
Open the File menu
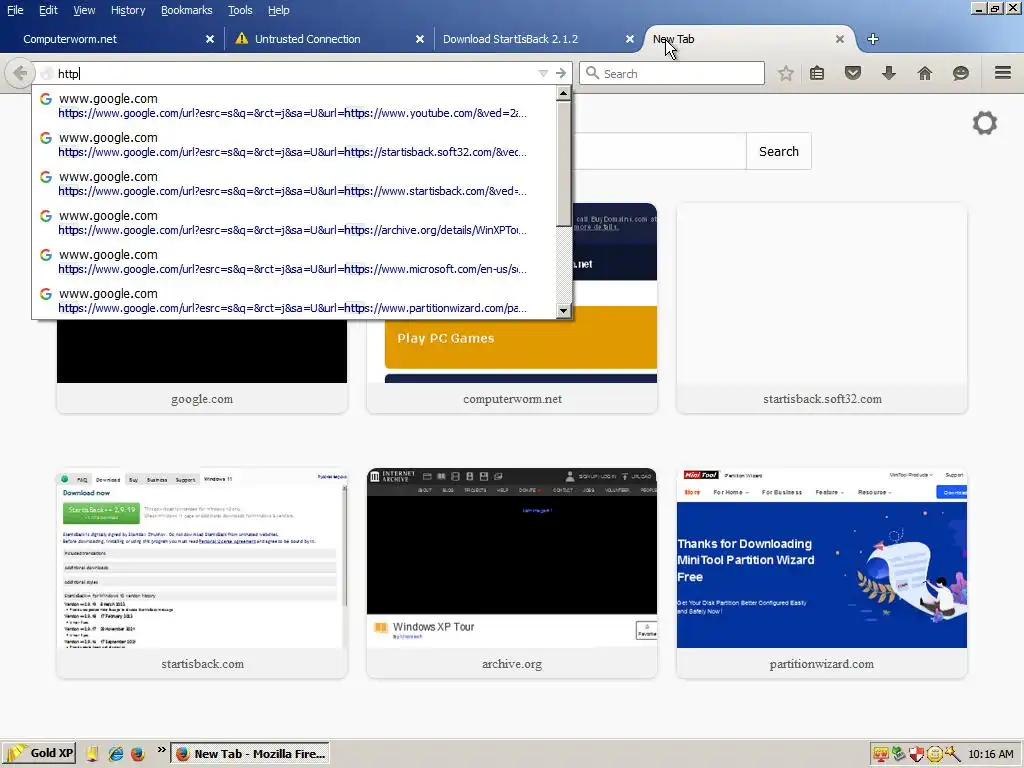coord(15,10)
